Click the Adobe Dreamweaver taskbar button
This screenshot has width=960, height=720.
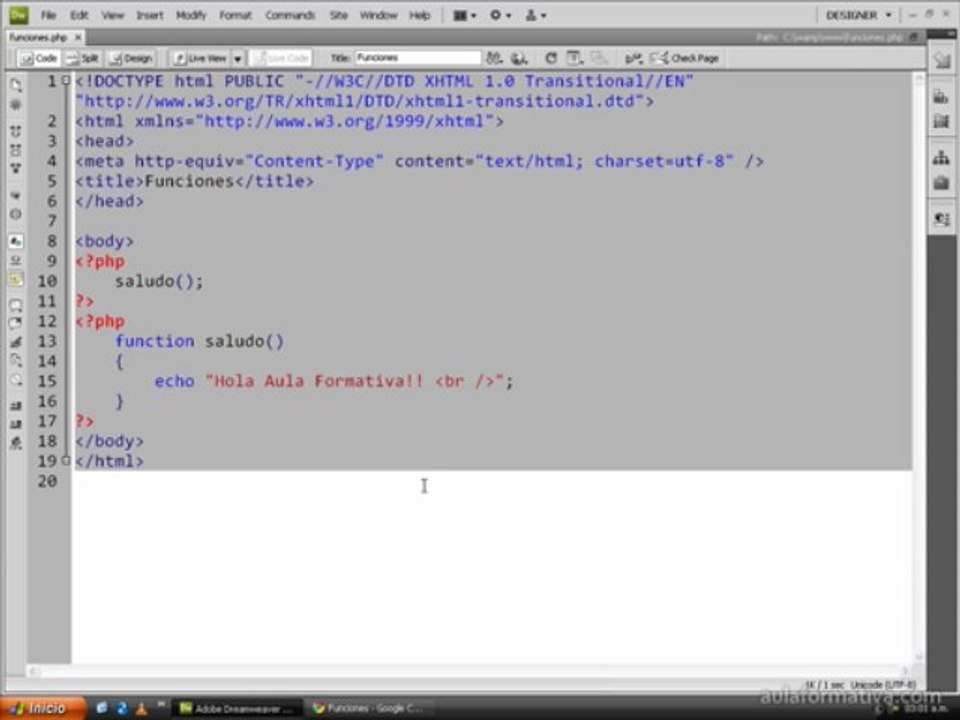coord(237,708)
